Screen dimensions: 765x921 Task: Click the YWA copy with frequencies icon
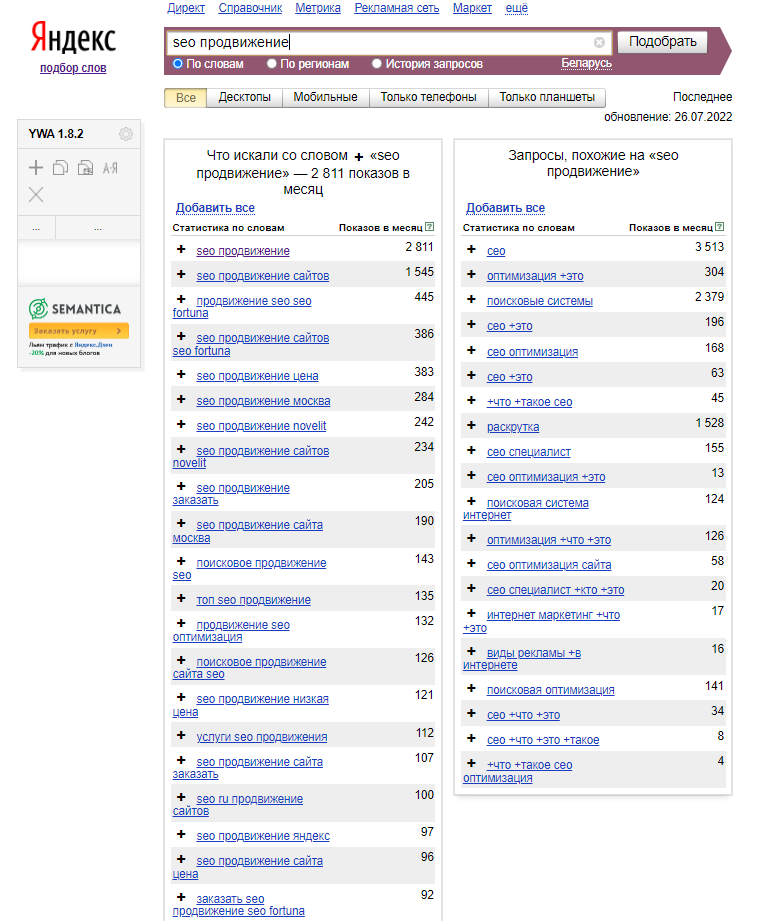point(85,168)
